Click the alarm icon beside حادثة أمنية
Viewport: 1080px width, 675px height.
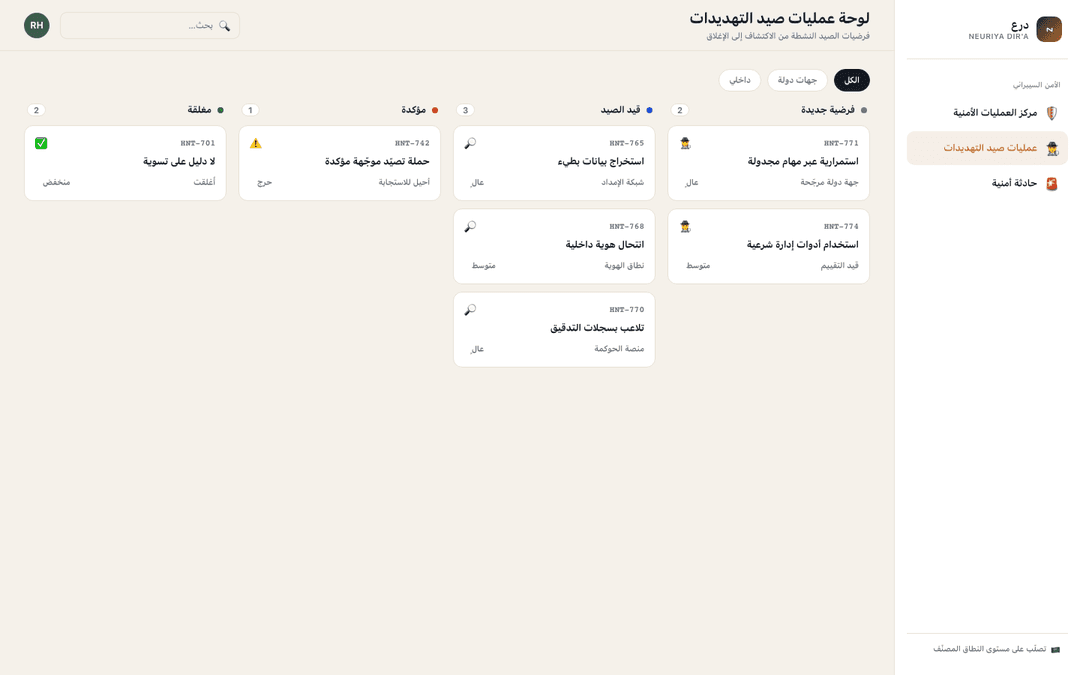point(1051,183)
